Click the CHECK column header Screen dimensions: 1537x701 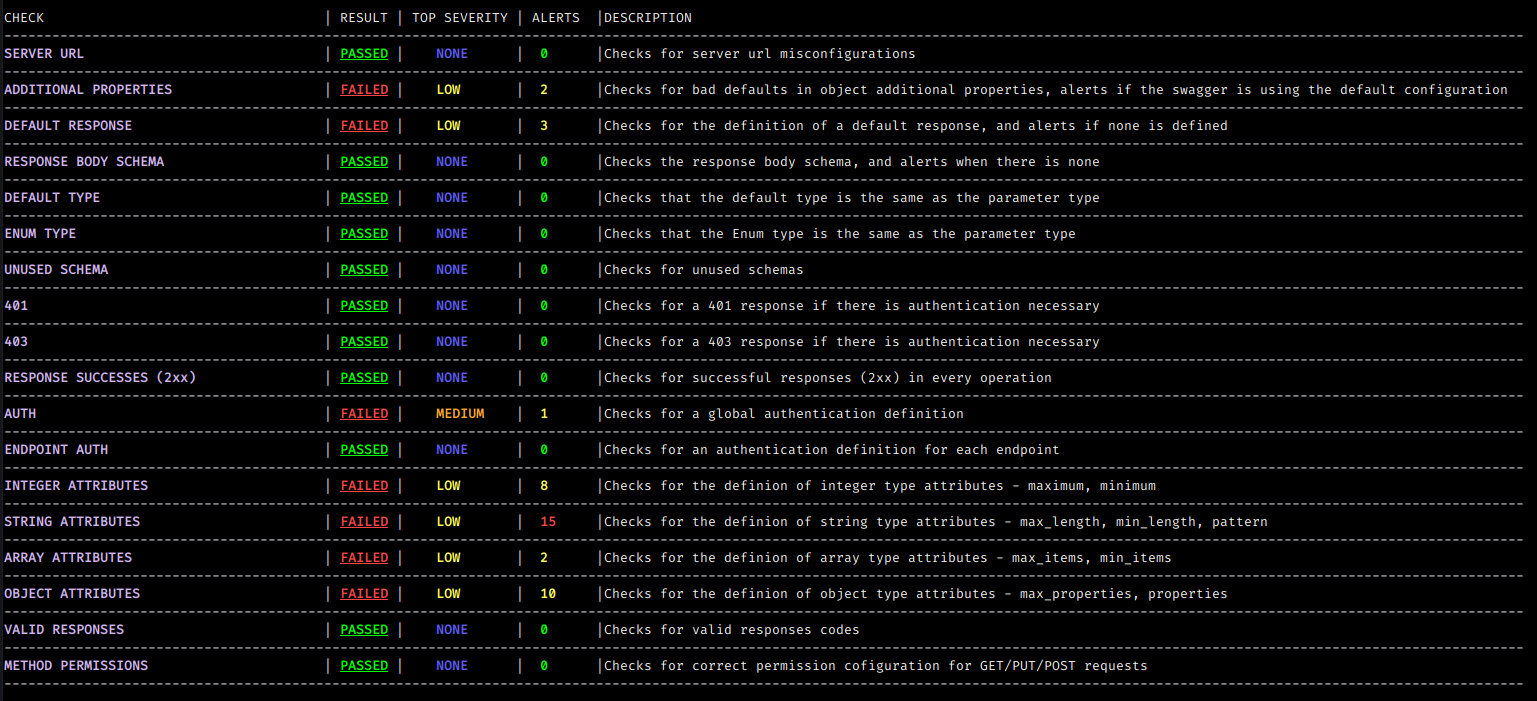point(24,18)
